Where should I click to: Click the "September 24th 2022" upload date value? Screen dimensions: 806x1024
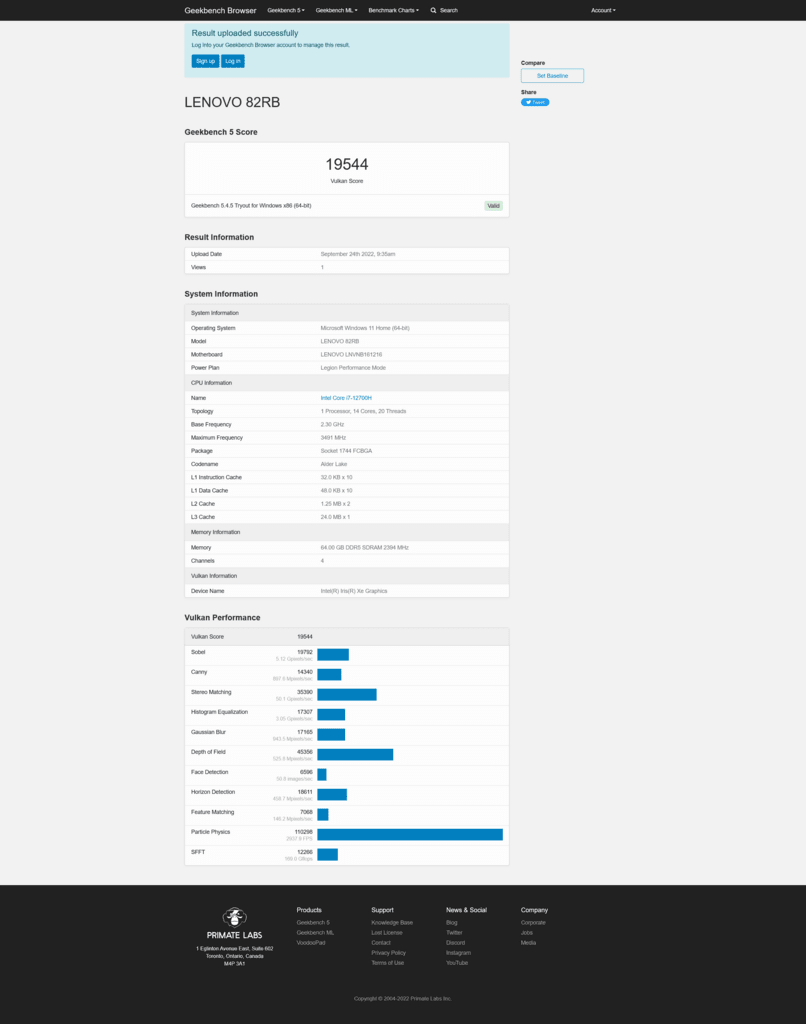click(x=358, y=254)
